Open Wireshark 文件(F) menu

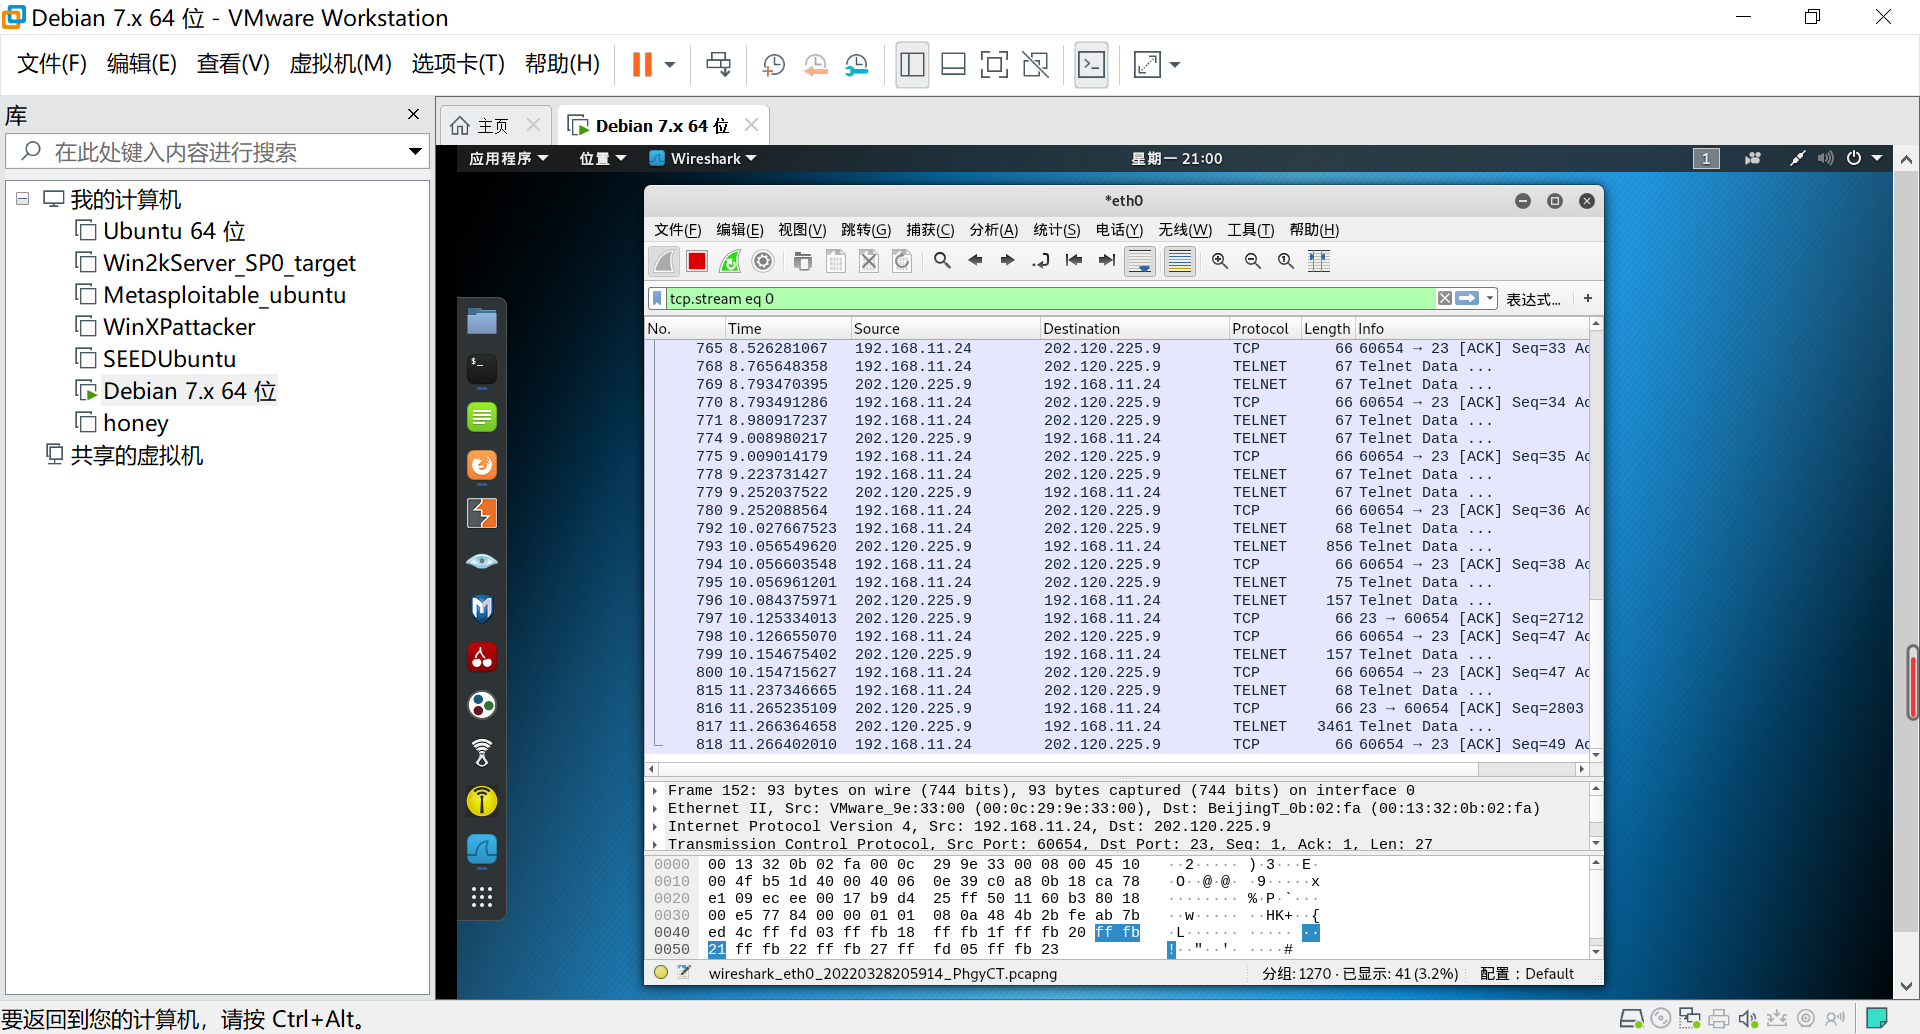(x=678, y=230)
